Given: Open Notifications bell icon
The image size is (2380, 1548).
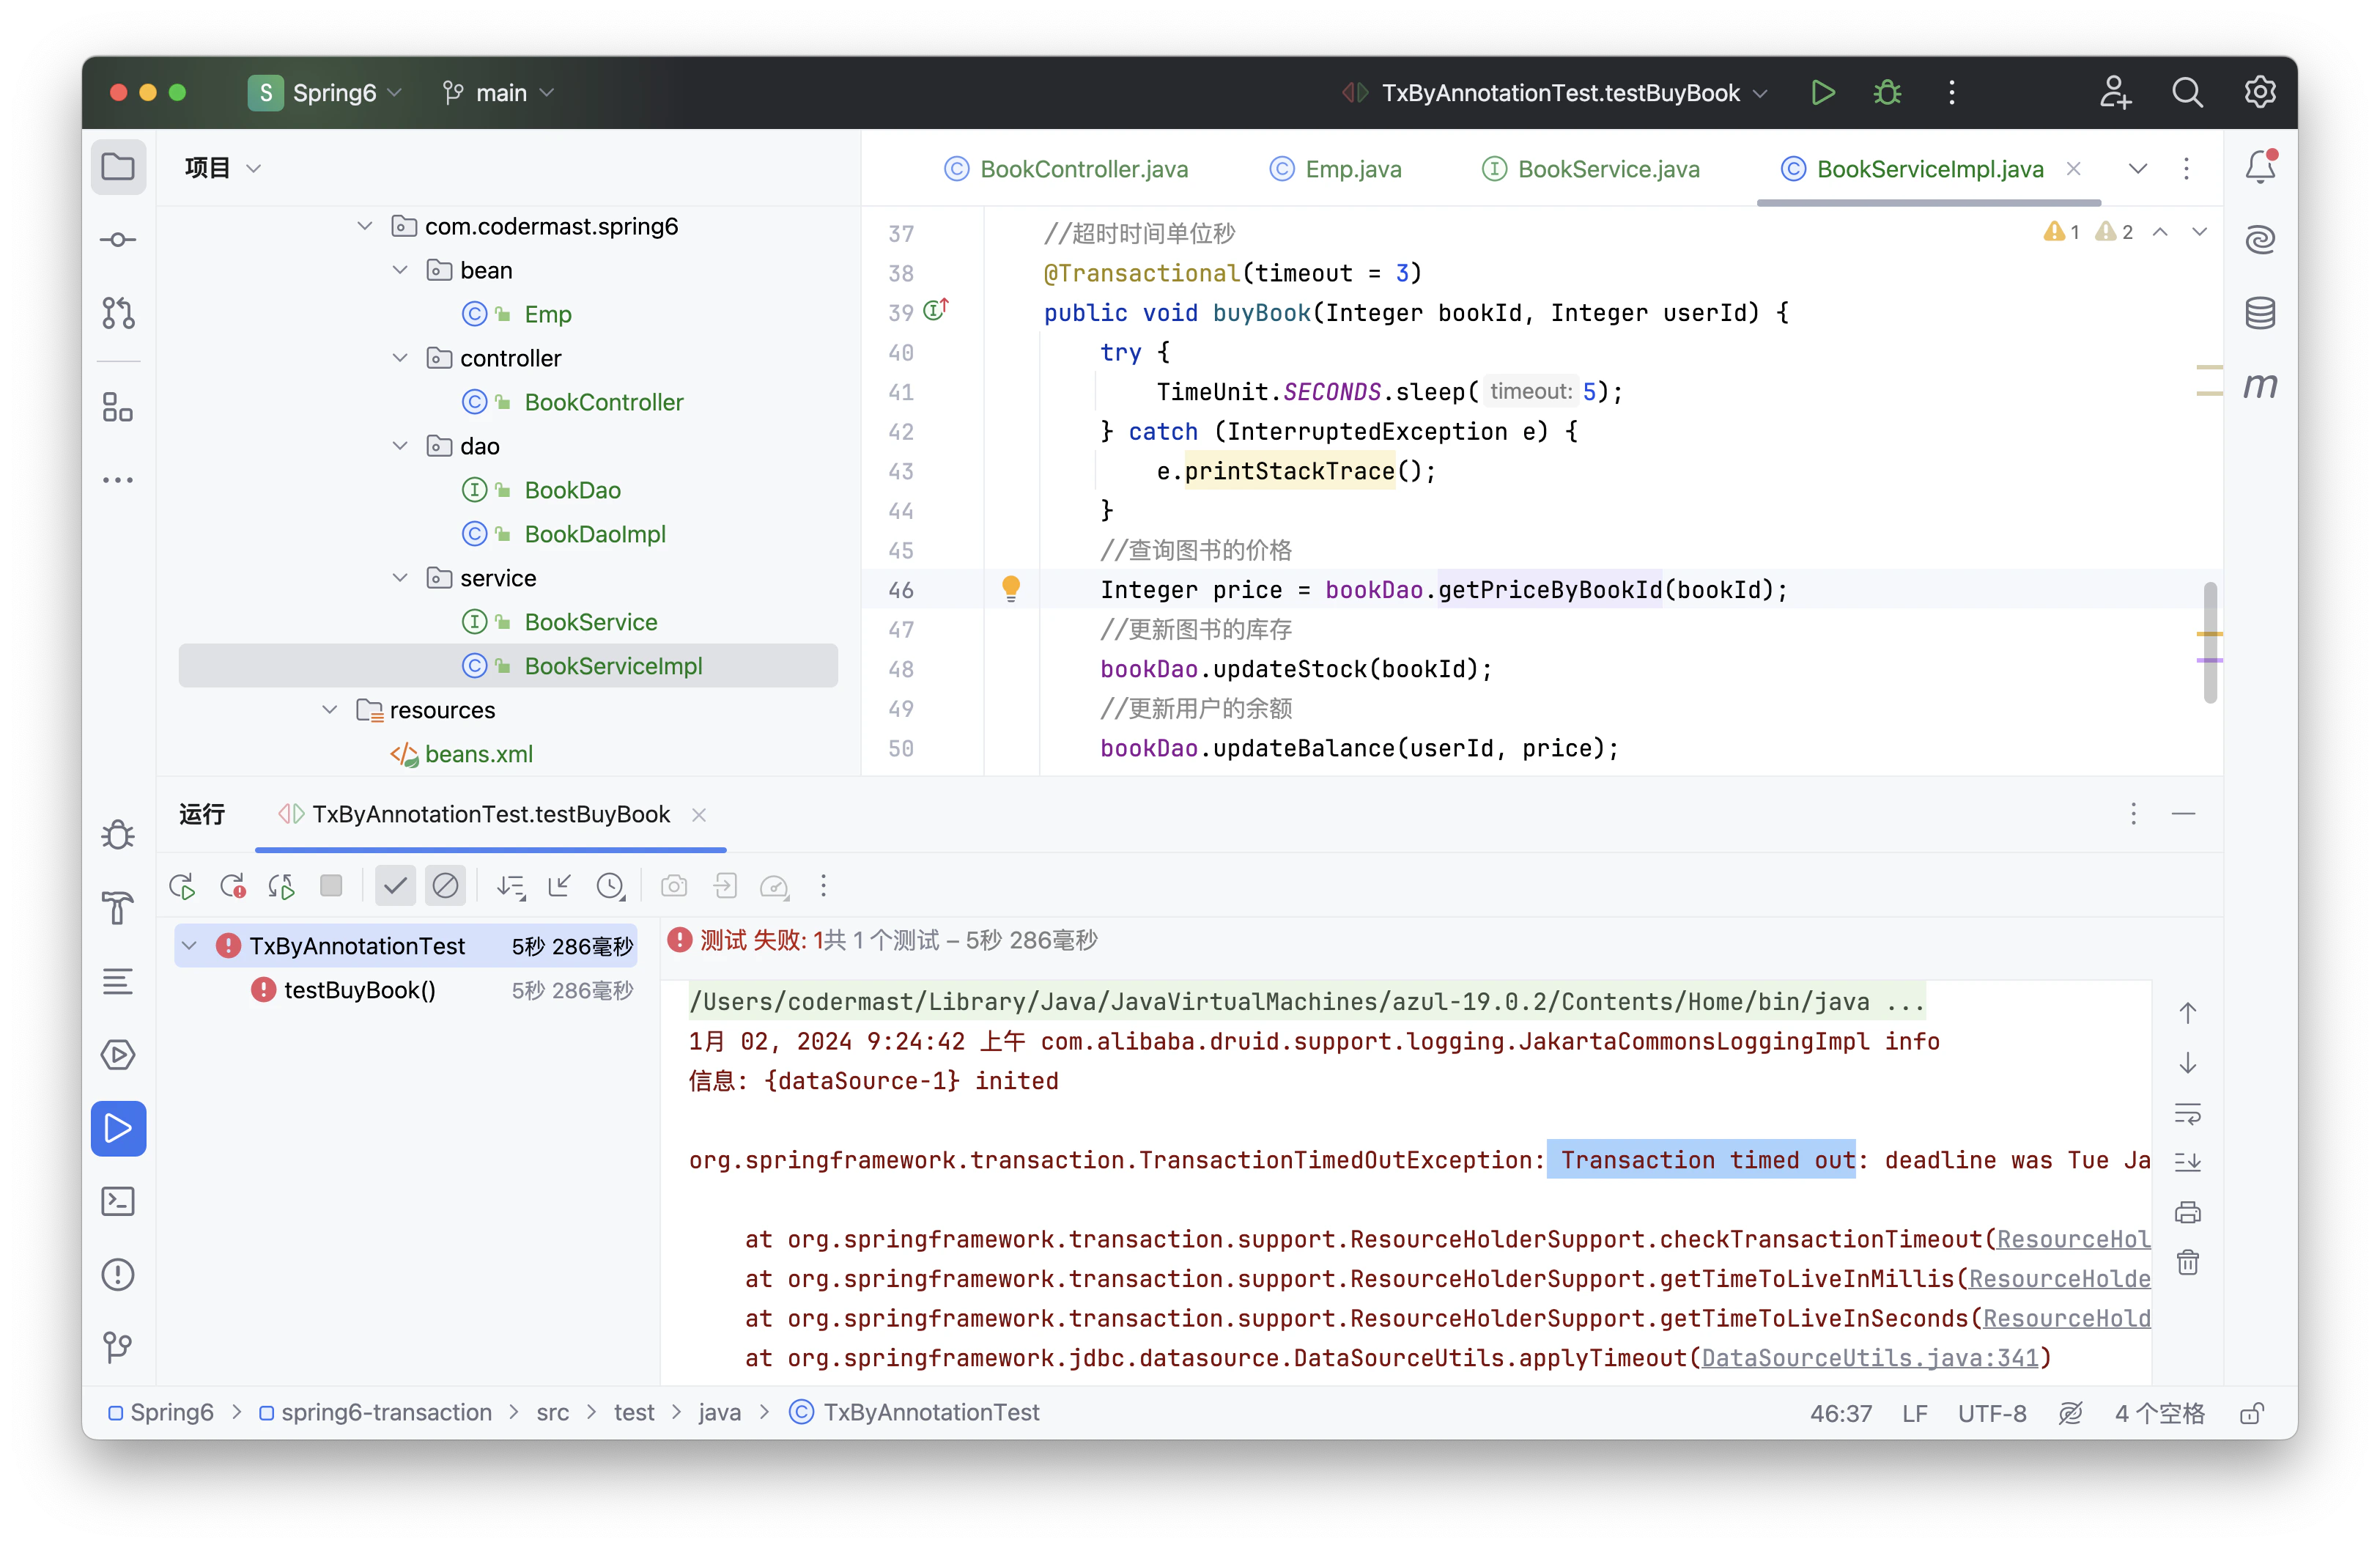Looking at the screenshot, I should (2259, 167).
